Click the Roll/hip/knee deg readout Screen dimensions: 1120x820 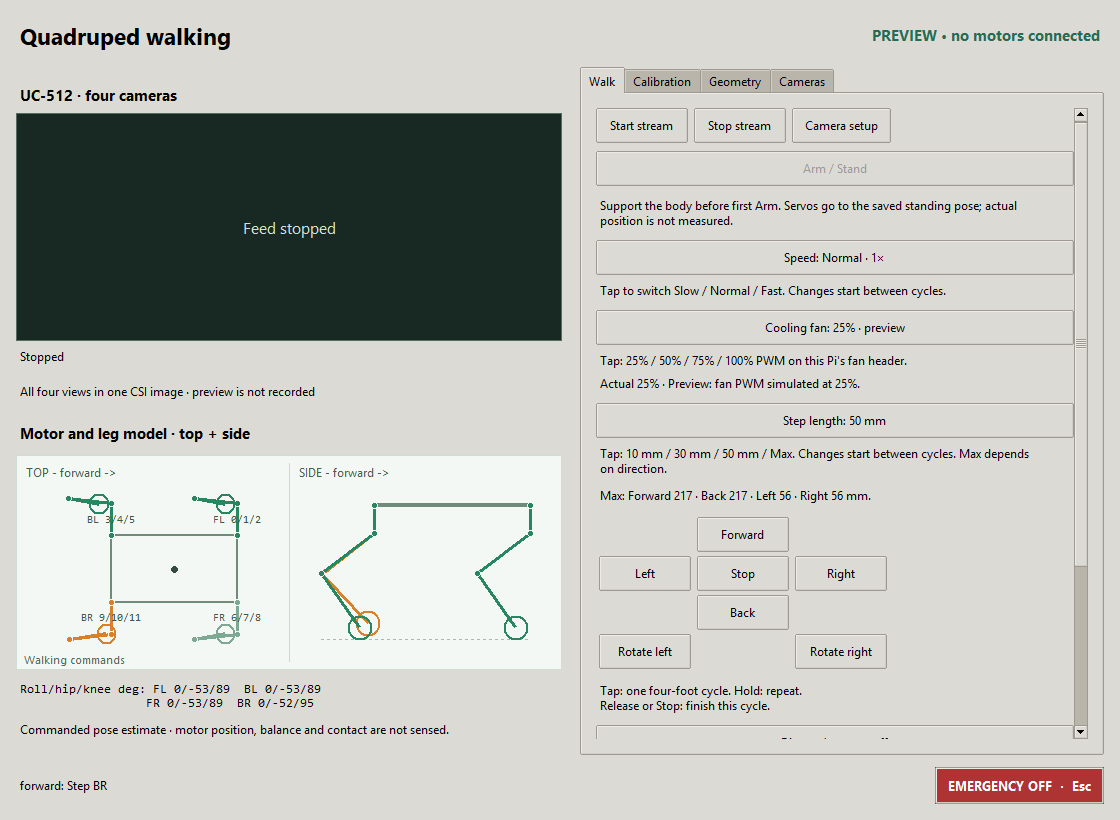point(170,696)
